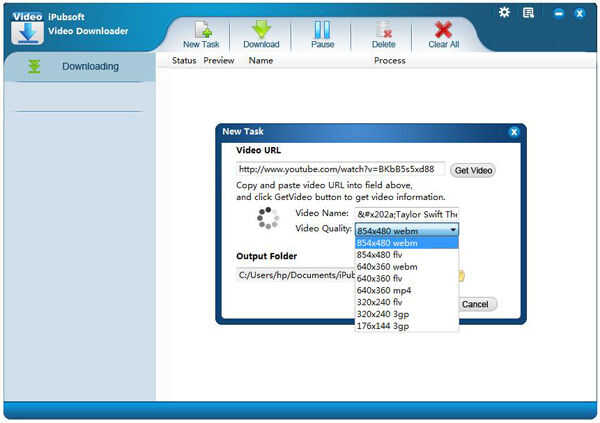Clear all tasks with the red X
The width and height of the screenshot is (600, 423).
pos(443,30)
